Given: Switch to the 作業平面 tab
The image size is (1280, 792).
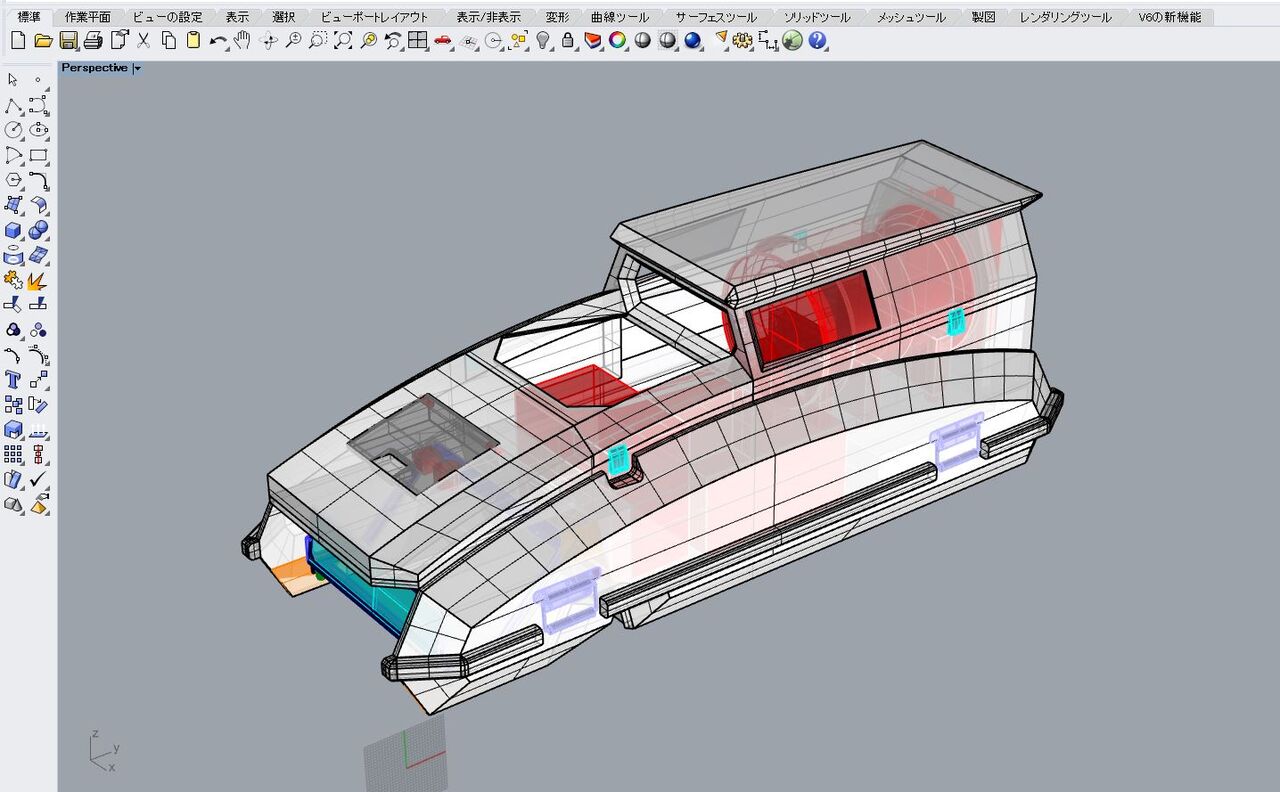Looking at the screenshot, I should click(x=88, y=17).
